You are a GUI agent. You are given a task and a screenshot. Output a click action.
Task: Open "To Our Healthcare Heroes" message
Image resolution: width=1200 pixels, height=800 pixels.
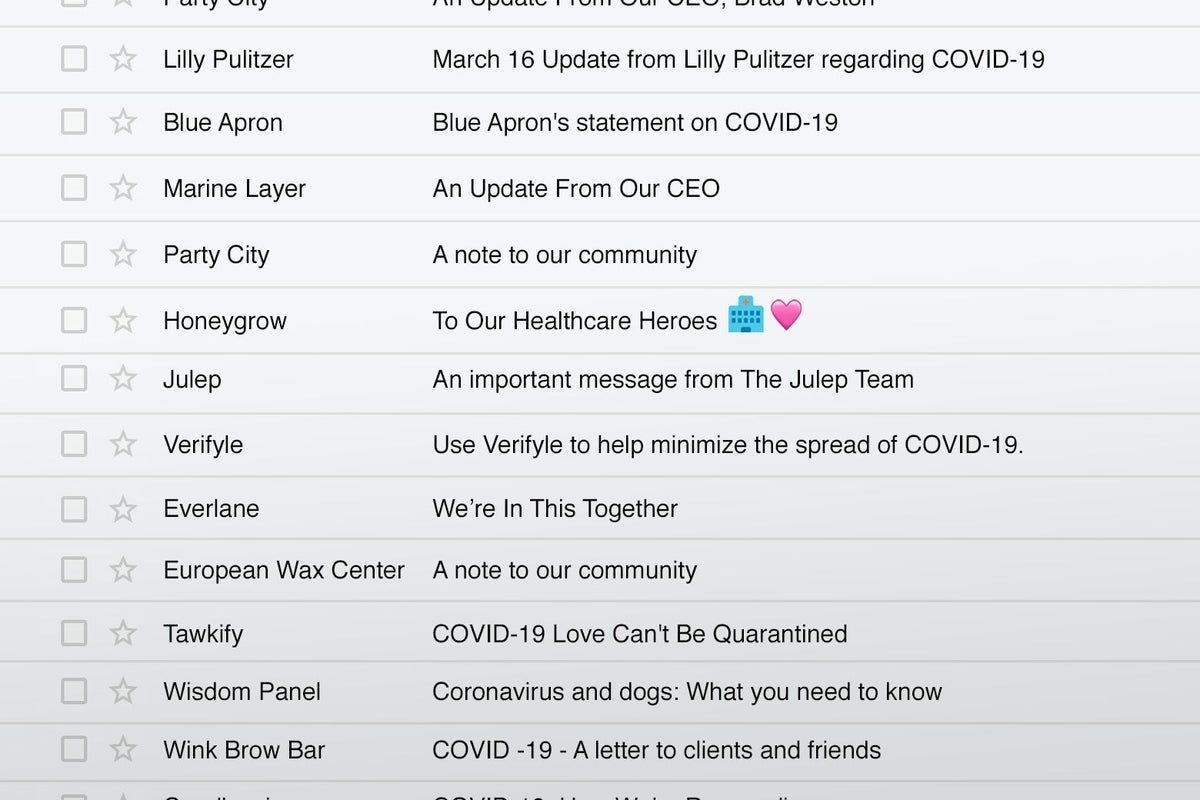tap(575, 320)
